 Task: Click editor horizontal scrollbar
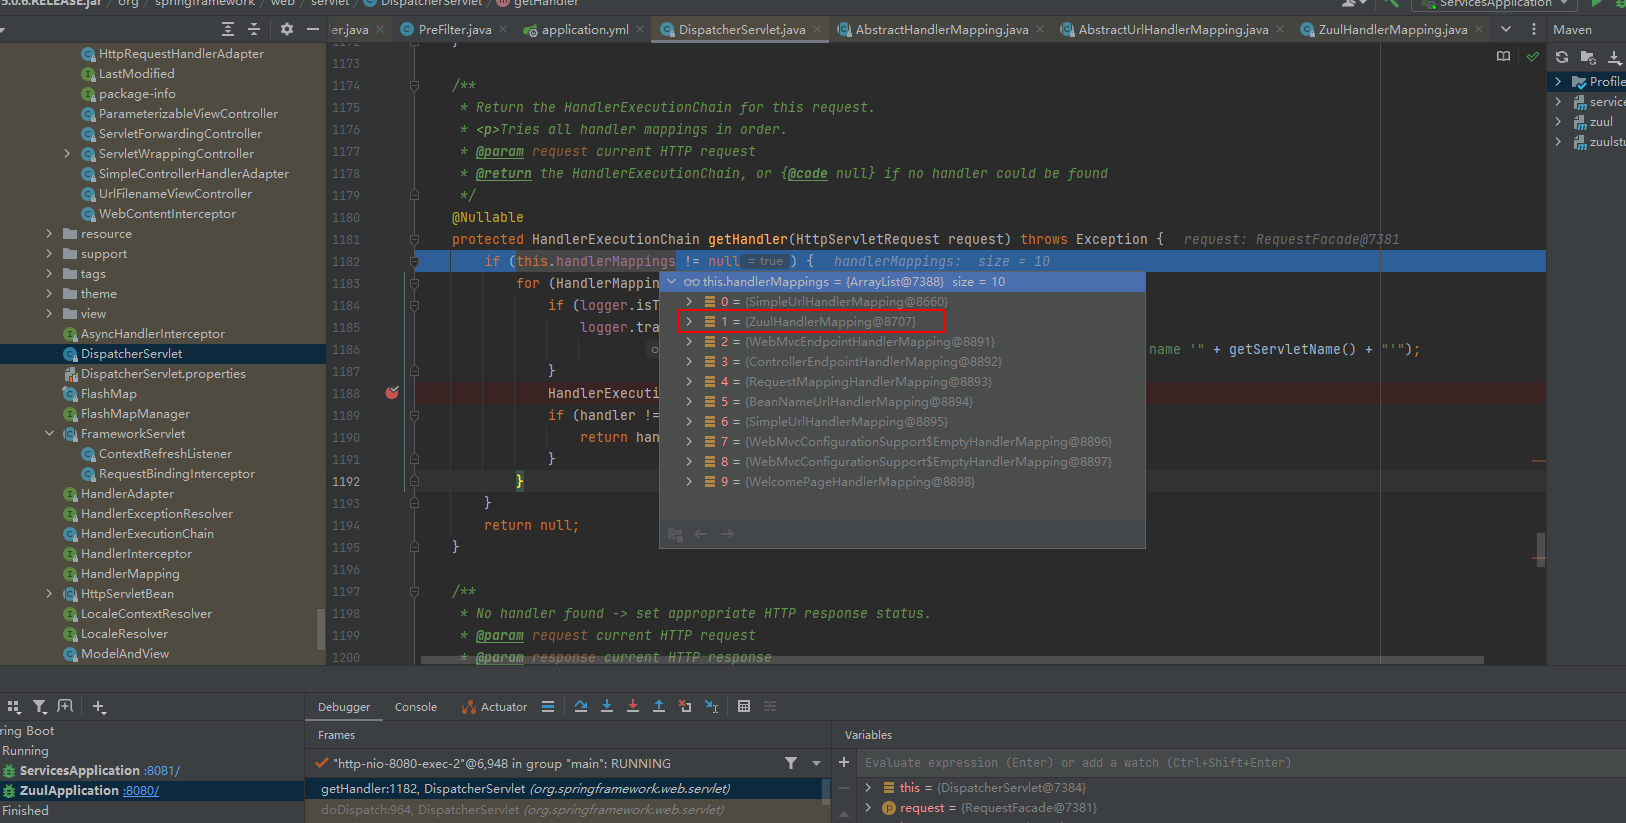pos(952,660)
